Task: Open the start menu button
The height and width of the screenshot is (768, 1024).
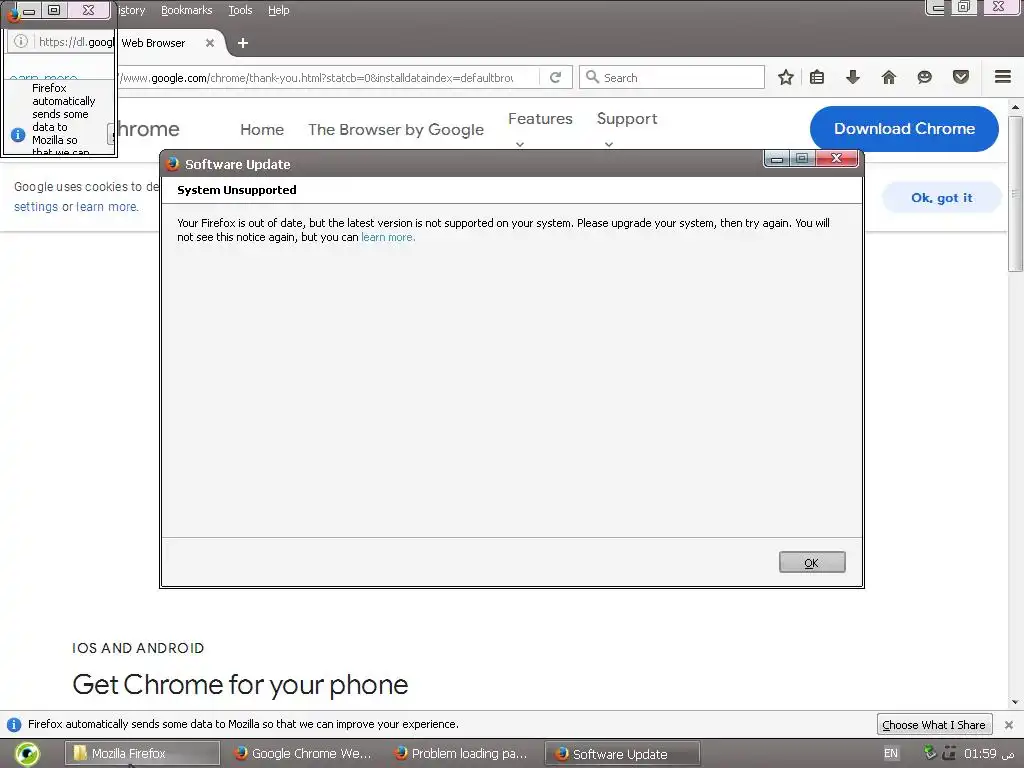Action: coord(27,754)
